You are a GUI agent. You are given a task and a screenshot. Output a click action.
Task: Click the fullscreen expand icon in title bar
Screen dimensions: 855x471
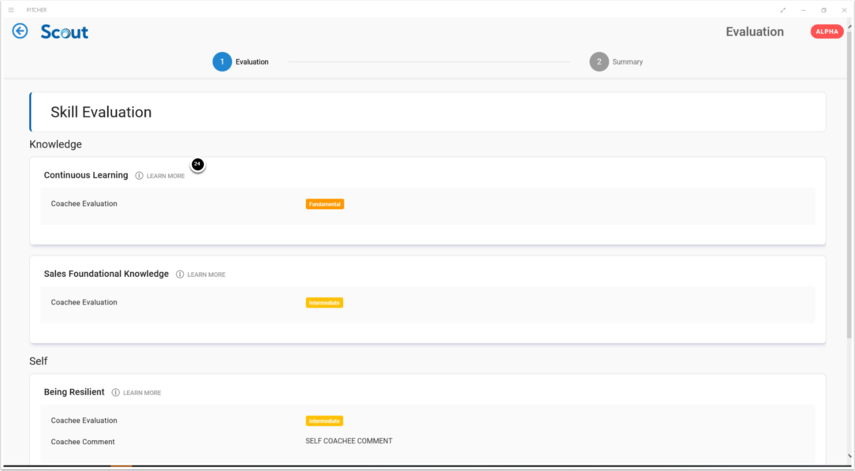click(782, 10)
